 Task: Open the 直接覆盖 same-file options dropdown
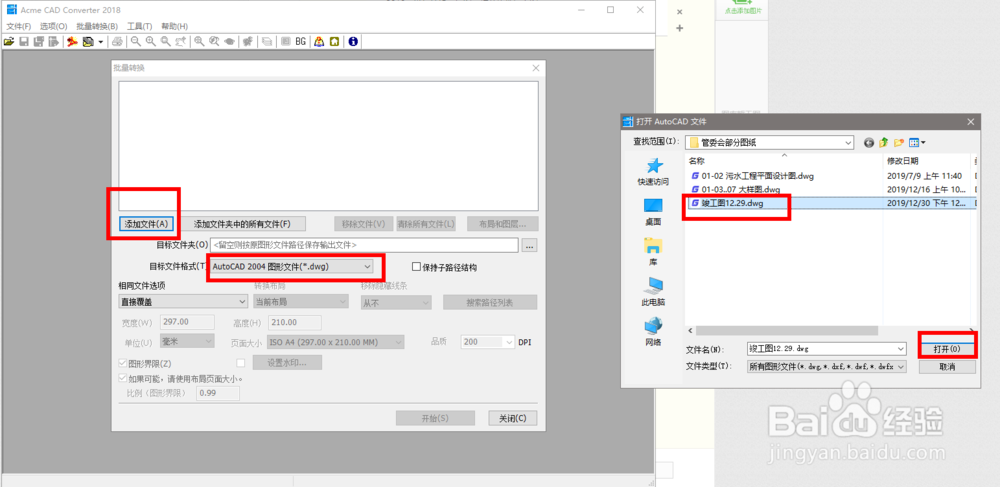pos(183,302)
